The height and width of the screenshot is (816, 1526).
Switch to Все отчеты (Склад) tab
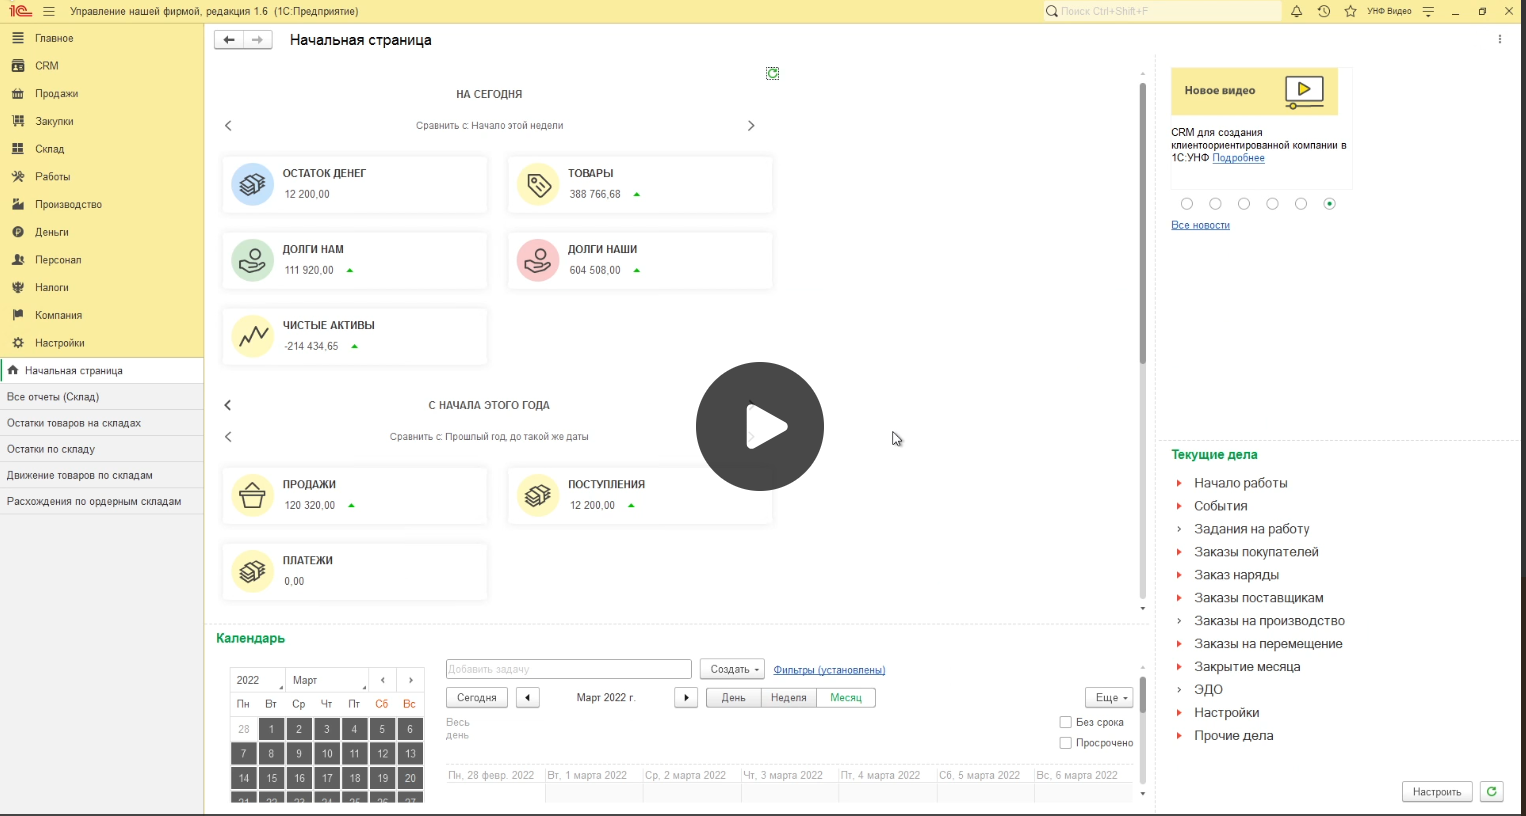point(101,397)
